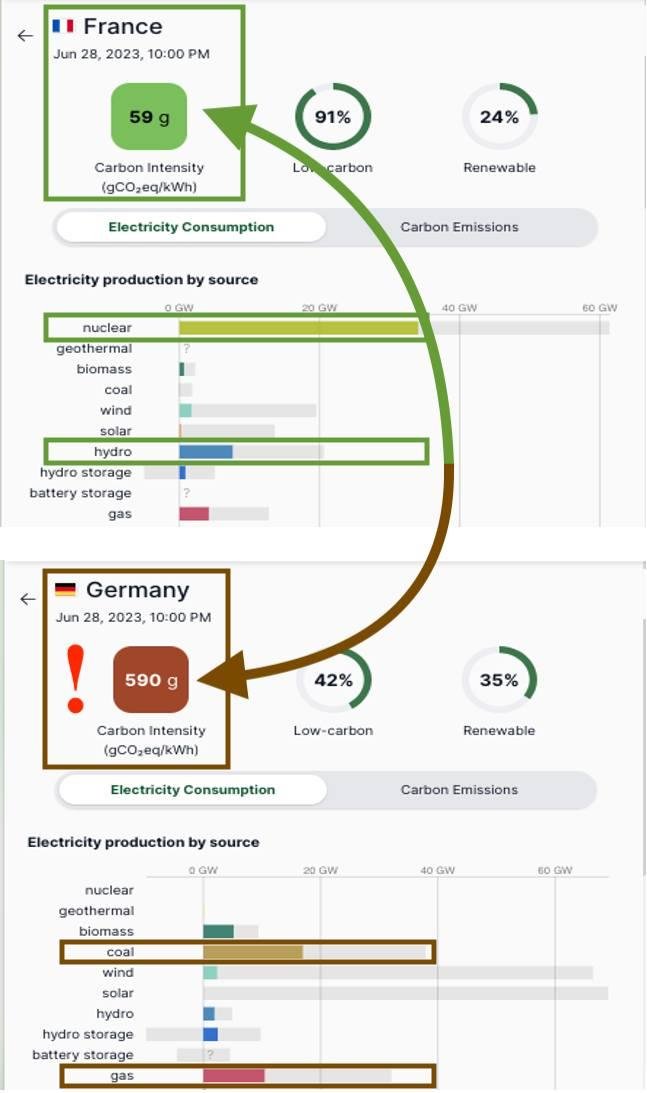Click the French flag icon
647x1093 pixels.
click(x=63, y=26)
